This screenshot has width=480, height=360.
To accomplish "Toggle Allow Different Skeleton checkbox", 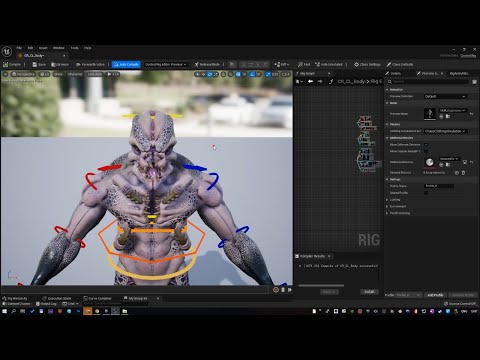I will 426,145.
